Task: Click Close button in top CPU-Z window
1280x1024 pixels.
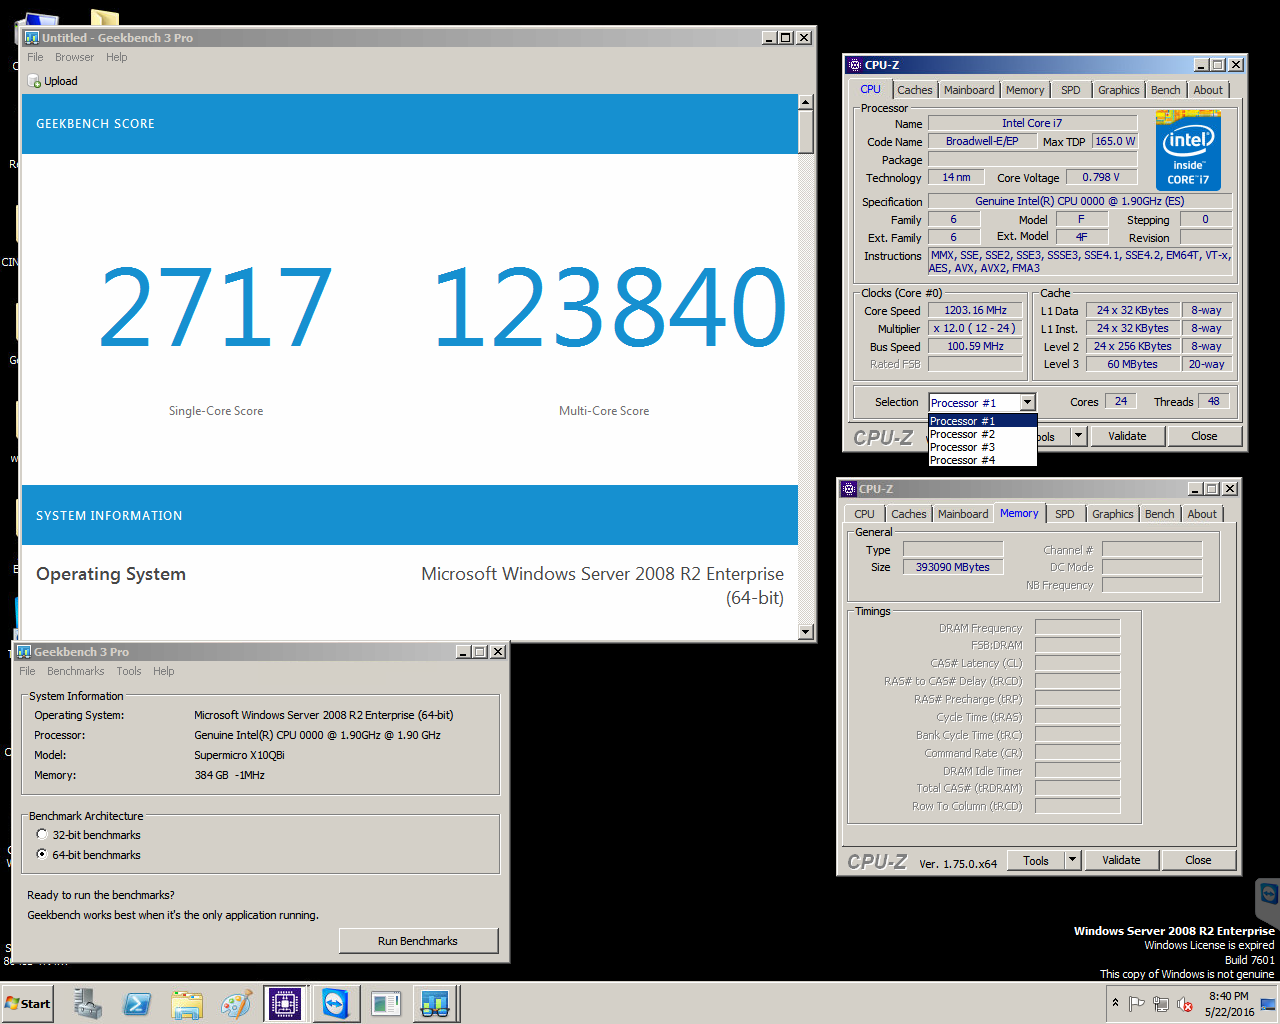Action: 1204,436
